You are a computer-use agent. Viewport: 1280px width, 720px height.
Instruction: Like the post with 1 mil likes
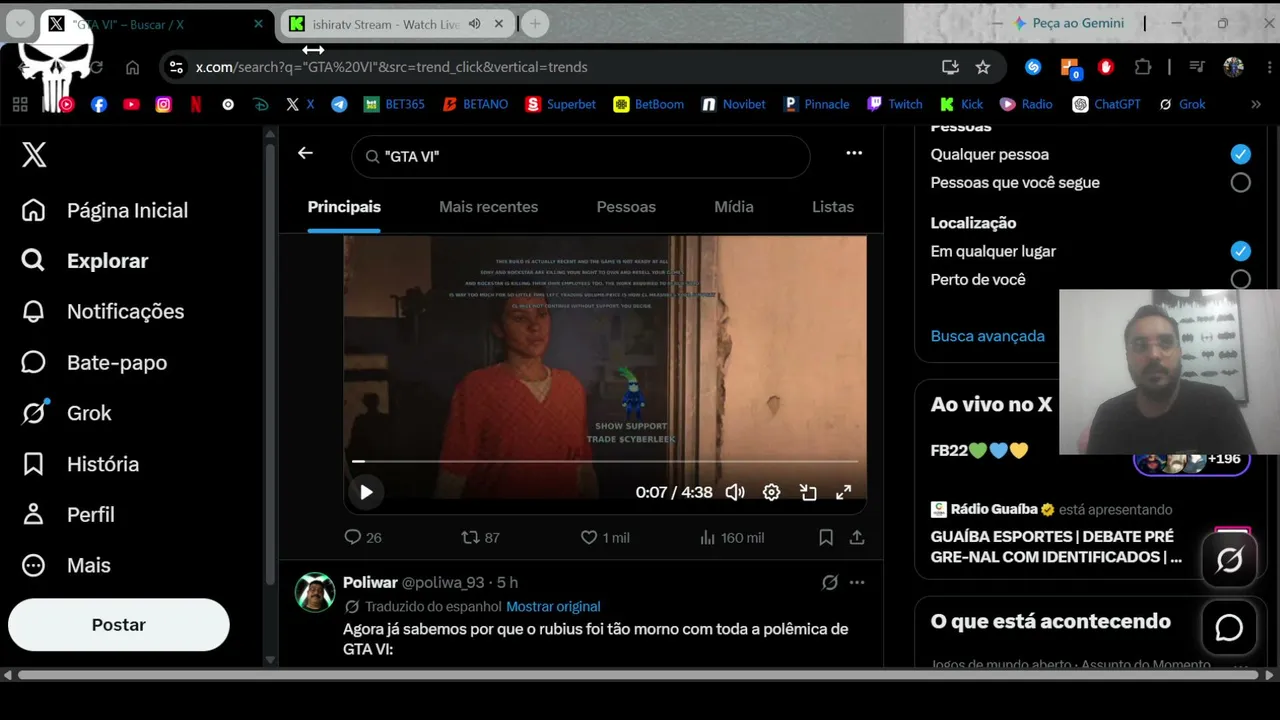pyautogui.click(x=605, y=538)
